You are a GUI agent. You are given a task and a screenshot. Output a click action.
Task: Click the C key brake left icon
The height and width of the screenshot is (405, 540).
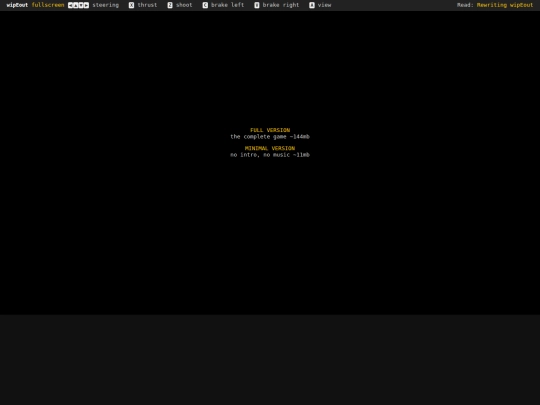click(x=205, y=5)
